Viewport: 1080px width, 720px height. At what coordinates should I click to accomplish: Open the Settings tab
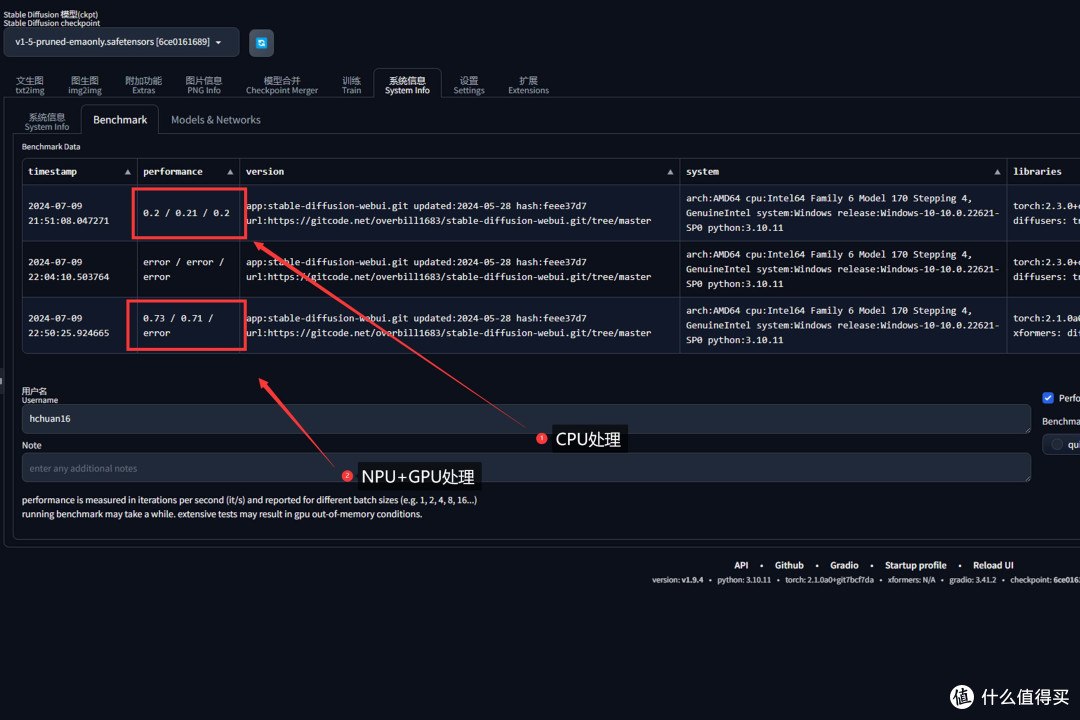click(469, 85)
